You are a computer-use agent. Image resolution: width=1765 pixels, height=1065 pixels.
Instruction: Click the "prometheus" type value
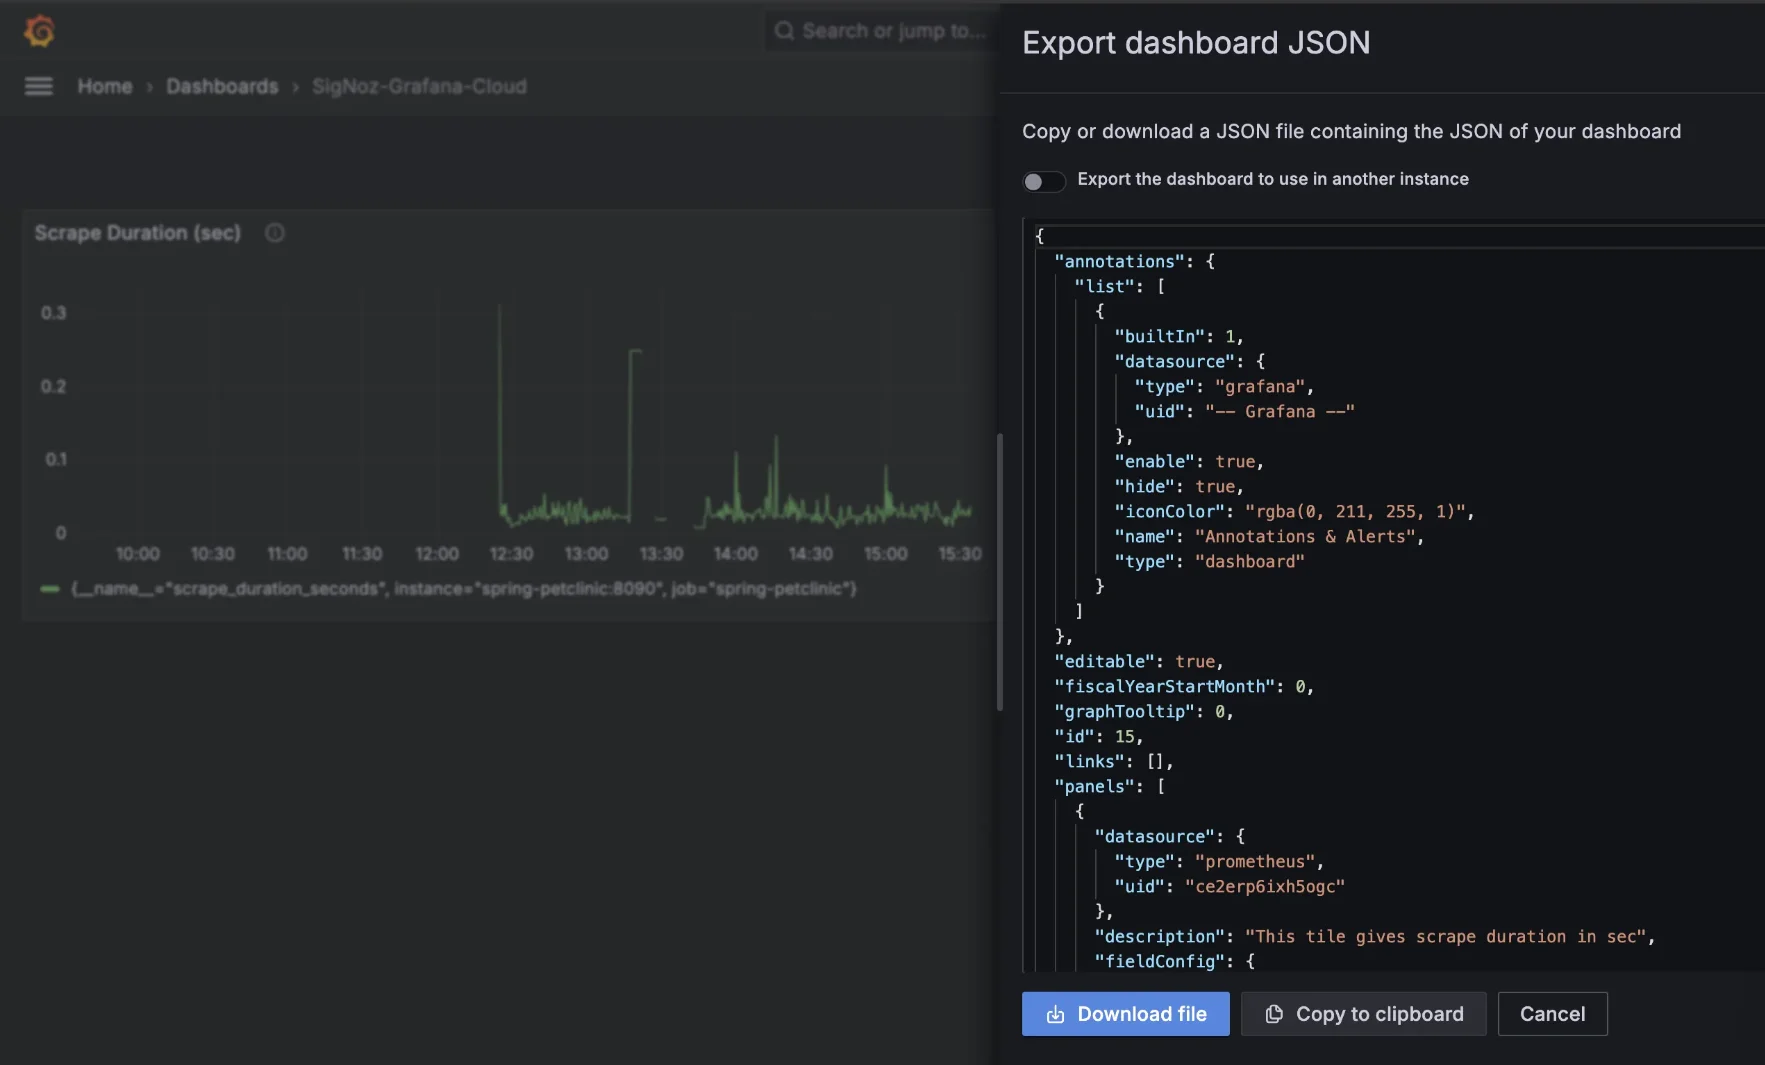tap(1255, 861)
